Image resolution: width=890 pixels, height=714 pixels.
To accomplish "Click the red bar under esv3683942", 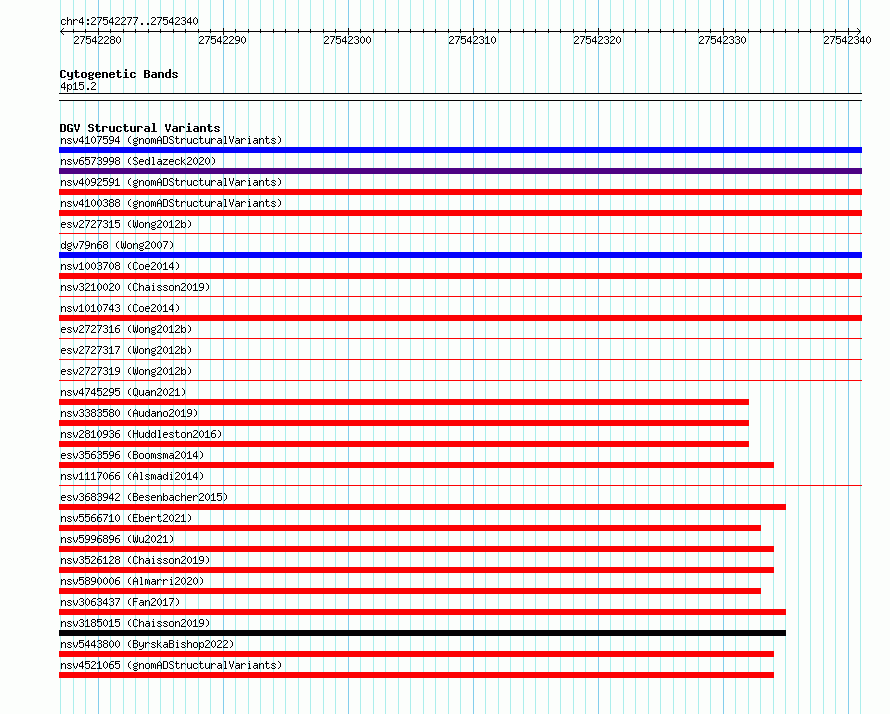I will (423, 507).
